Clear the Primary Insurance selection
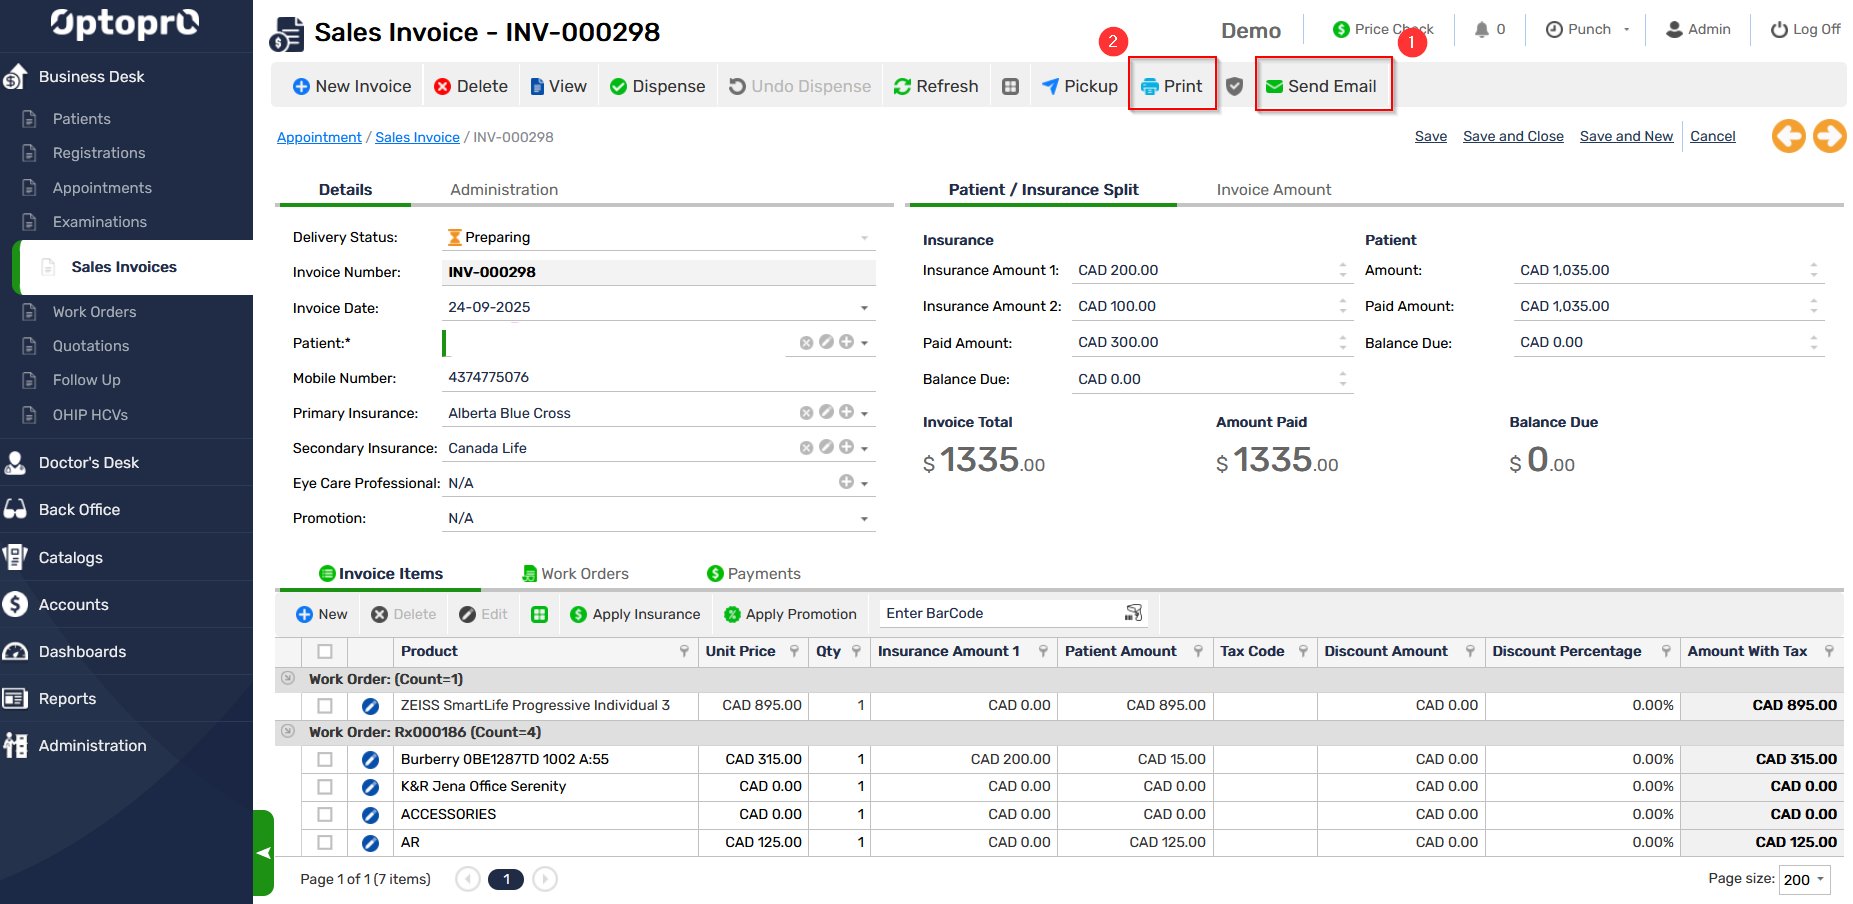 [x=806, y=413]
